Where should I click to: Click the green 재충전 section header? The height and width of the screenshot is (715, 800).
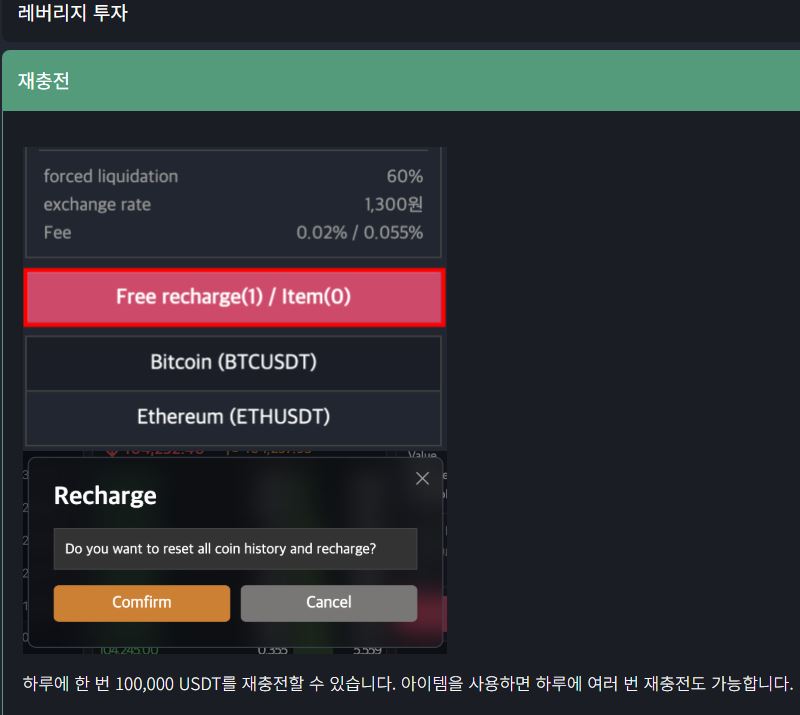pos(400,81)
